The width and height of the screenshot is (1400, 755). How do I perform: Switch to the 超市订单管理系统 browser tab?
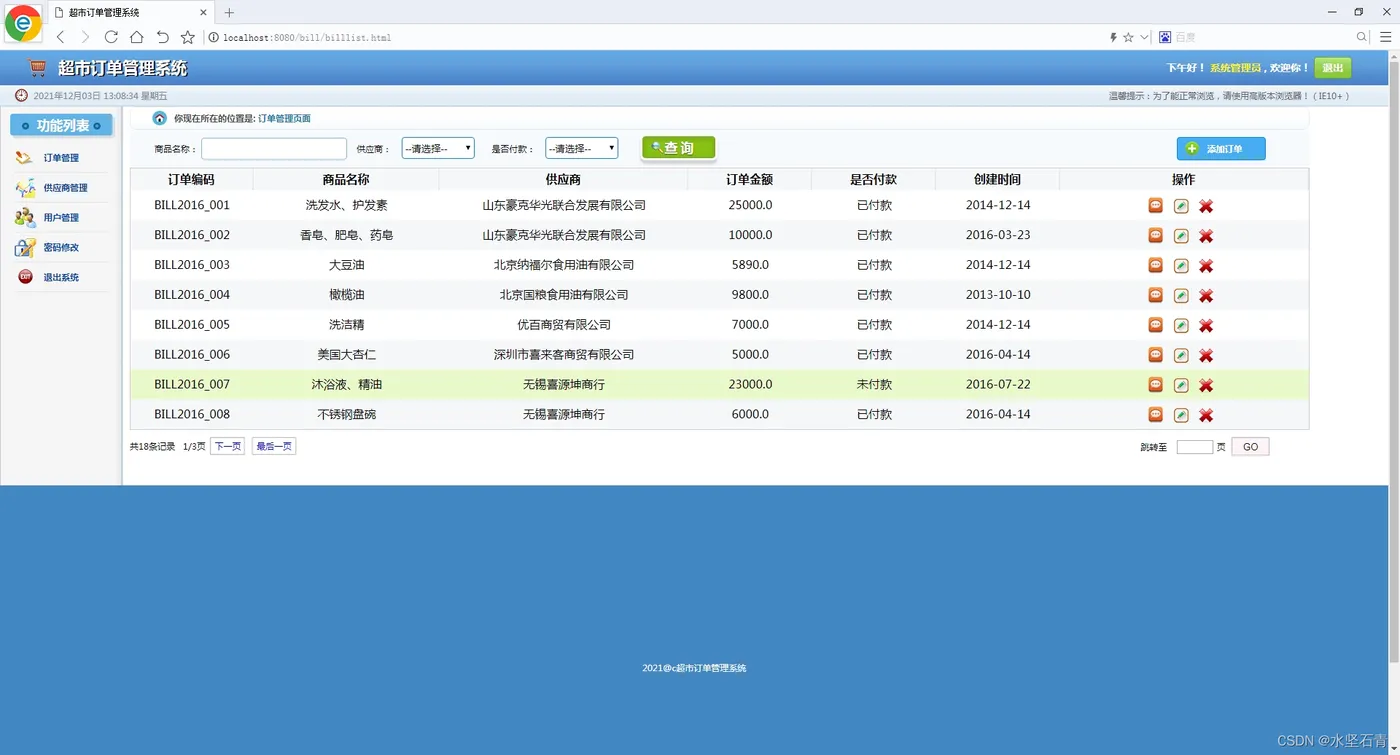click(130, 12)
